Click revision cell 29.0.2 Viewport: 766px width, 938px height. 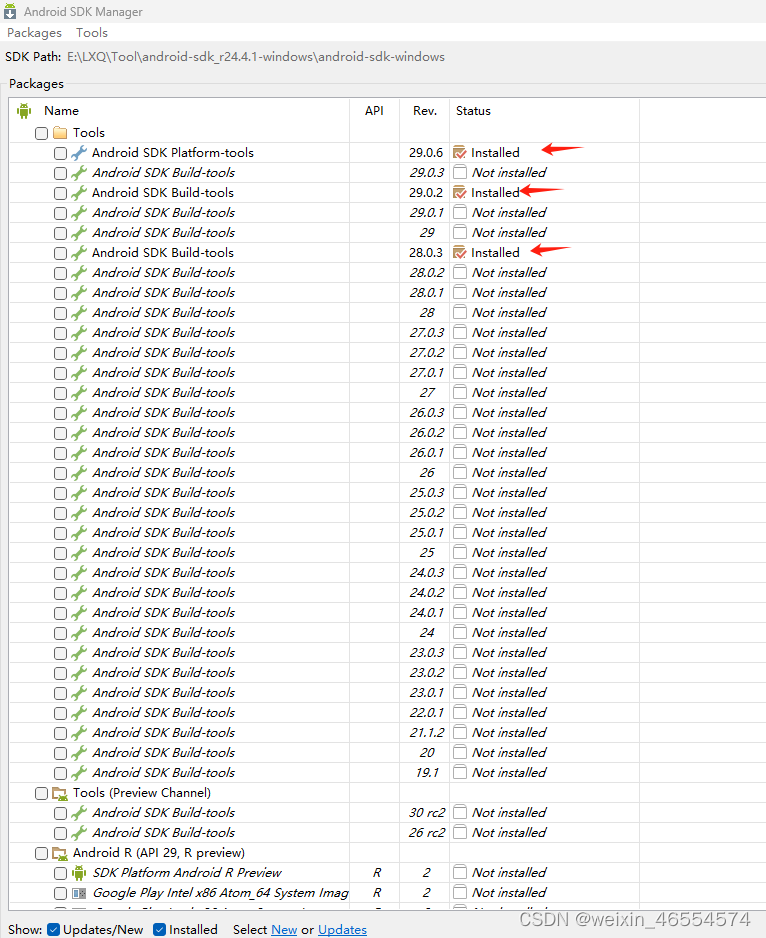pos(425,193)
